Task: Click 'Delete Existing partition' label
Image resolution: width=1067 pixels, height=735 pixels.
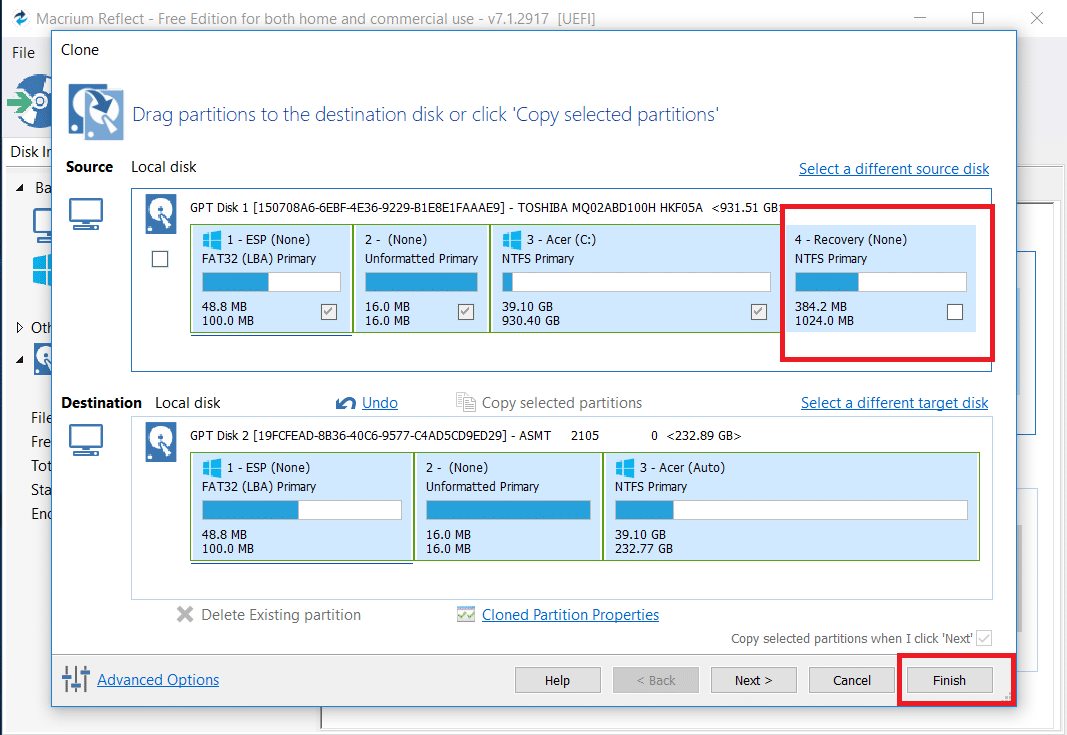Action: (x=281, y=615)
